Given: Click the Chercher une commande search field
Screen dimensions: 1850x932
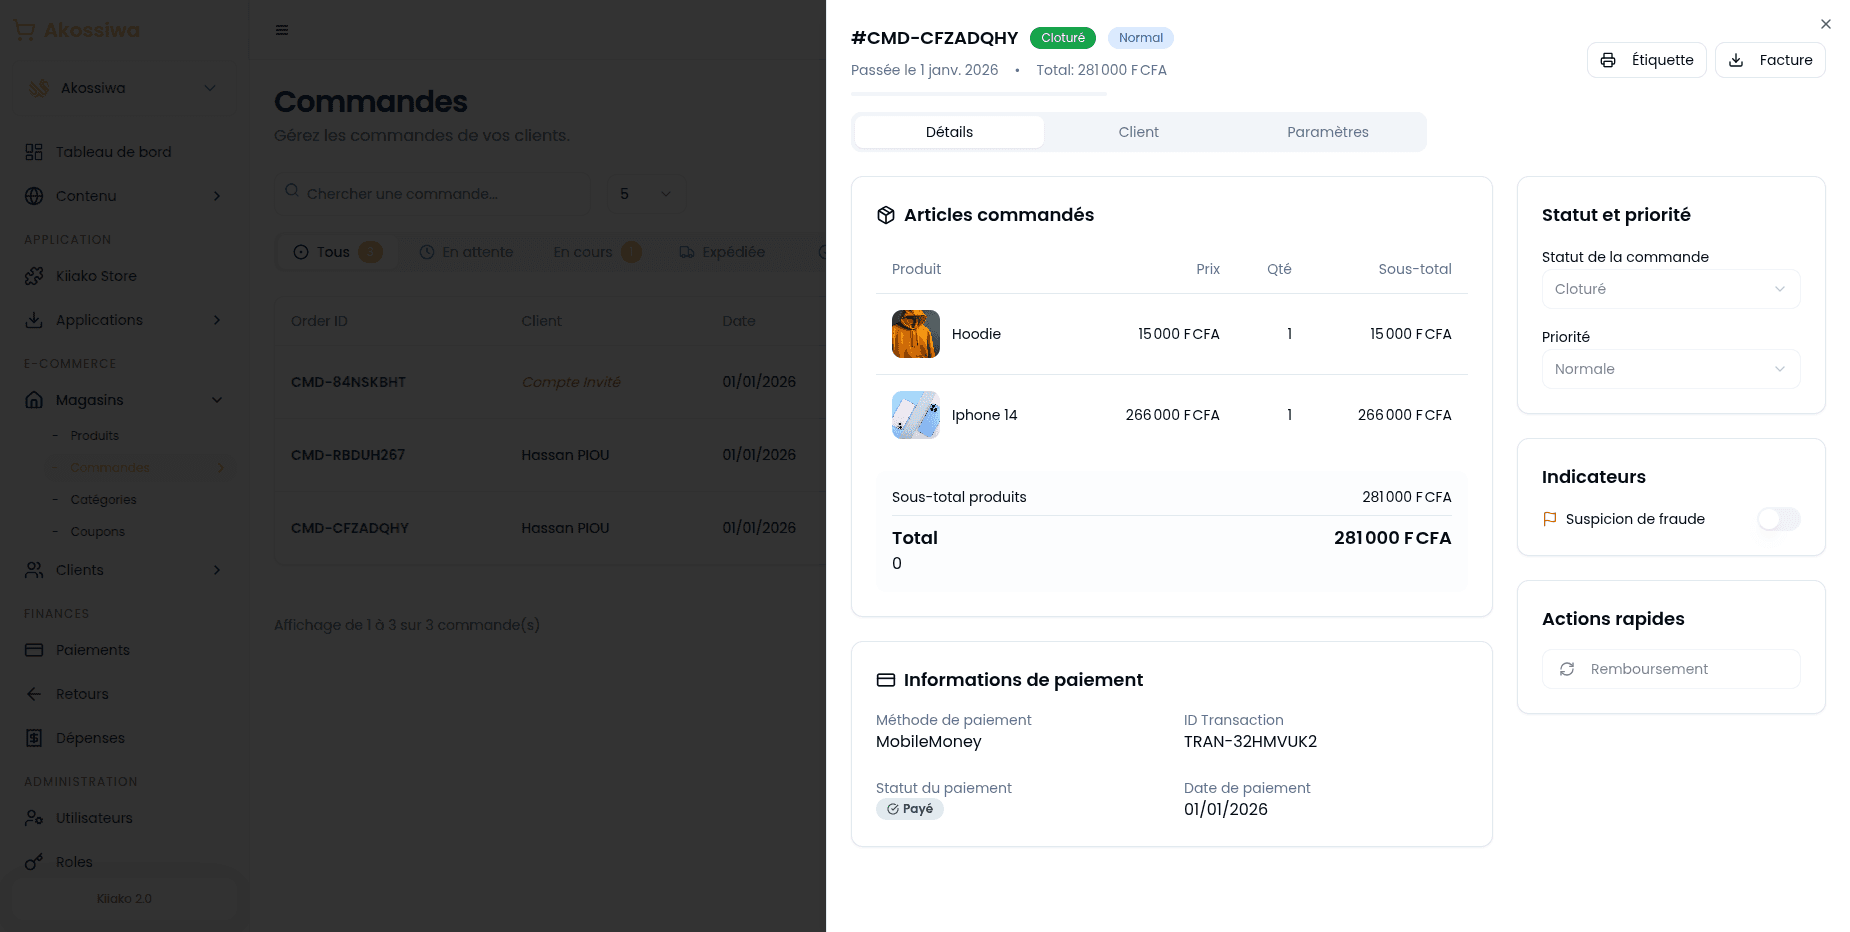Looking at the screenshot, I should pos(433,194).
